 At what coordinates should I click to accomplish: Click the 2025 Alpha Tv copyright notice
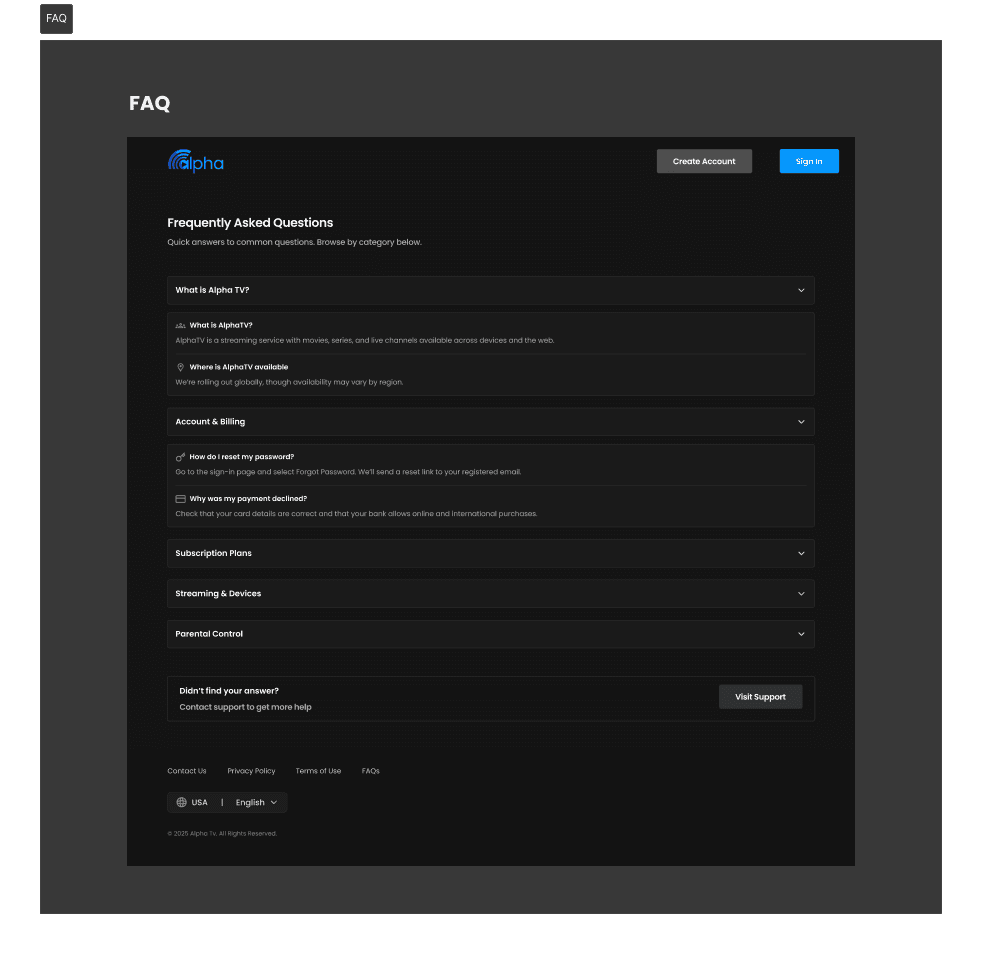(222, 834)
